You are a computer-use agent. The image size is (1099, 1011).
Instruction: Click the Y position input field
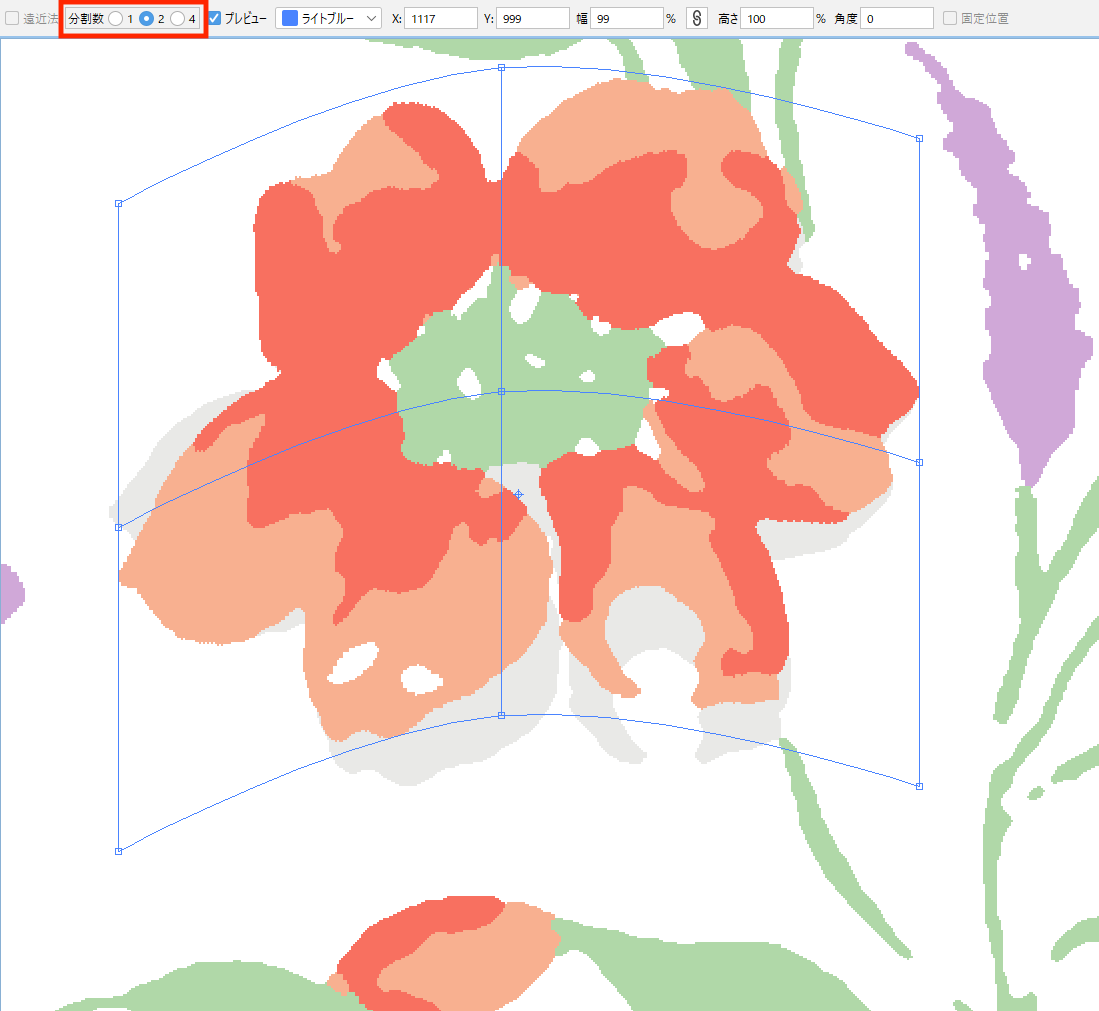tap(533, 18)
